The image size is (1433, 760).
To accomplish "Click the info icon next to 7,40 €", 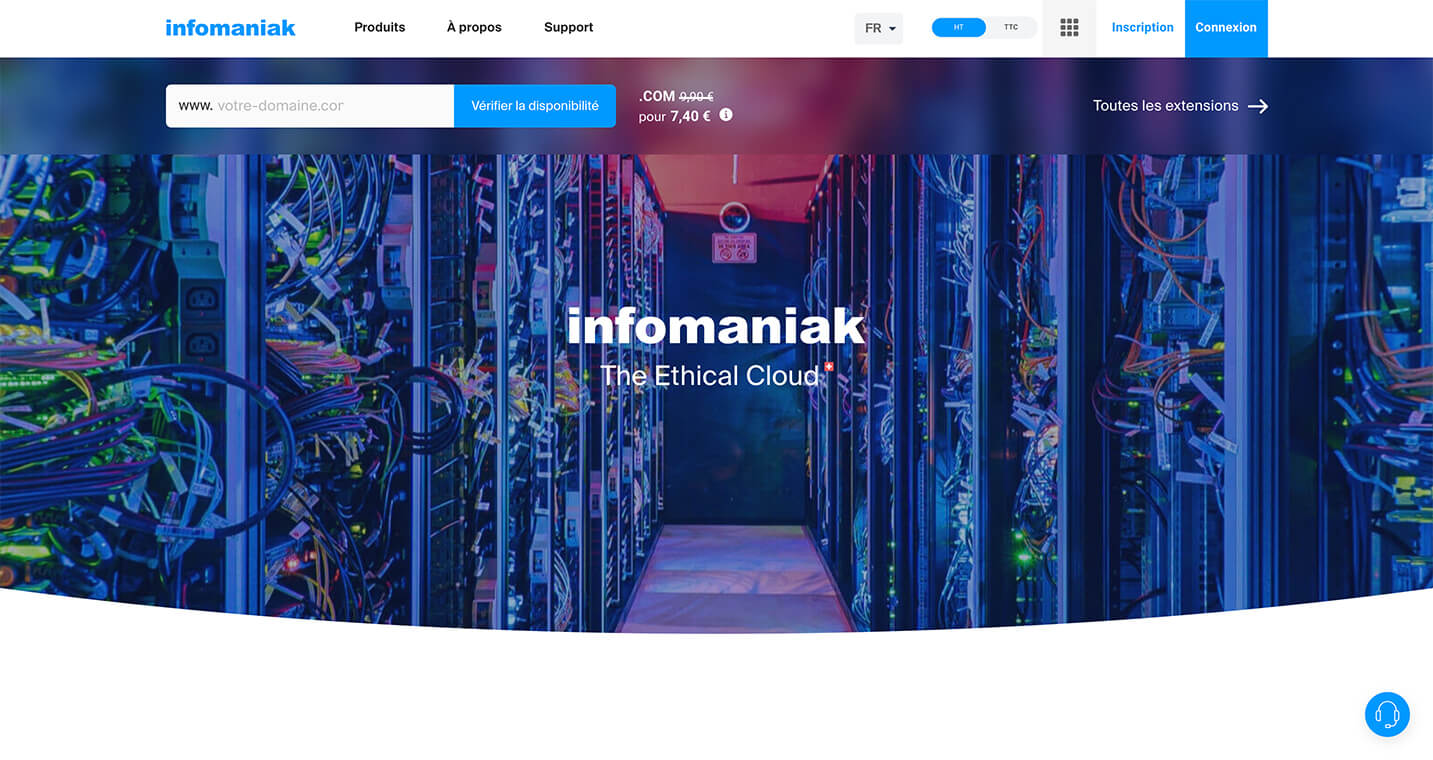I will 726,116.
